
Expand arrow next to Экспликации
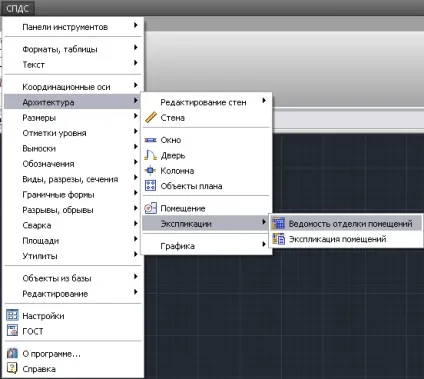click(264, 222)
